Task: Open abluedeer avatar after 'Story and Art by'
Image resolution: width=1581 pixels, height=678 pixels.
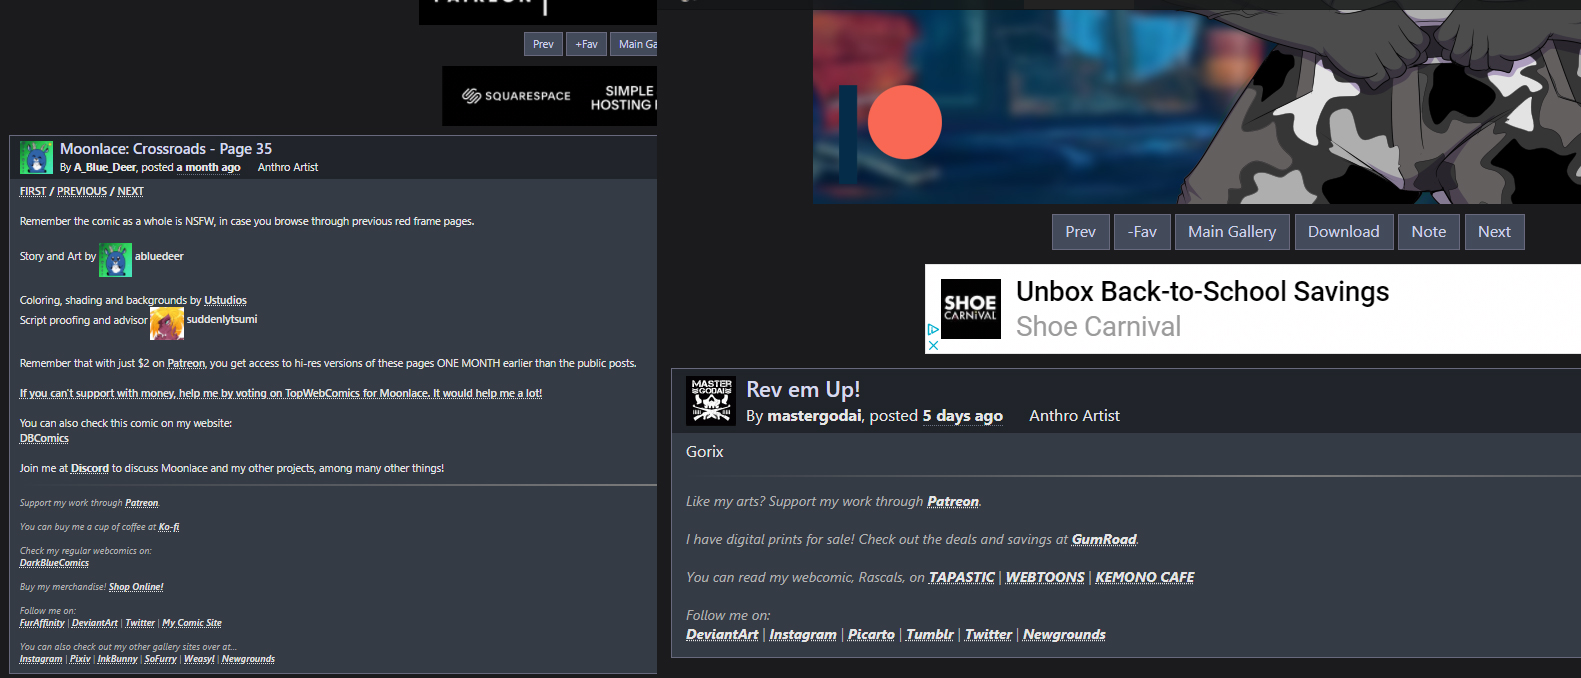Action: click(115, 260)
